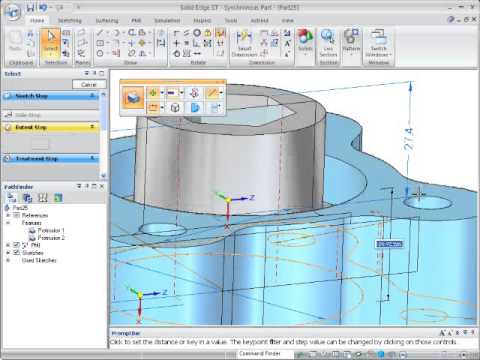Click the distance value input box in viewport
This screenshot has width=480, height=360.
(389, 244)
